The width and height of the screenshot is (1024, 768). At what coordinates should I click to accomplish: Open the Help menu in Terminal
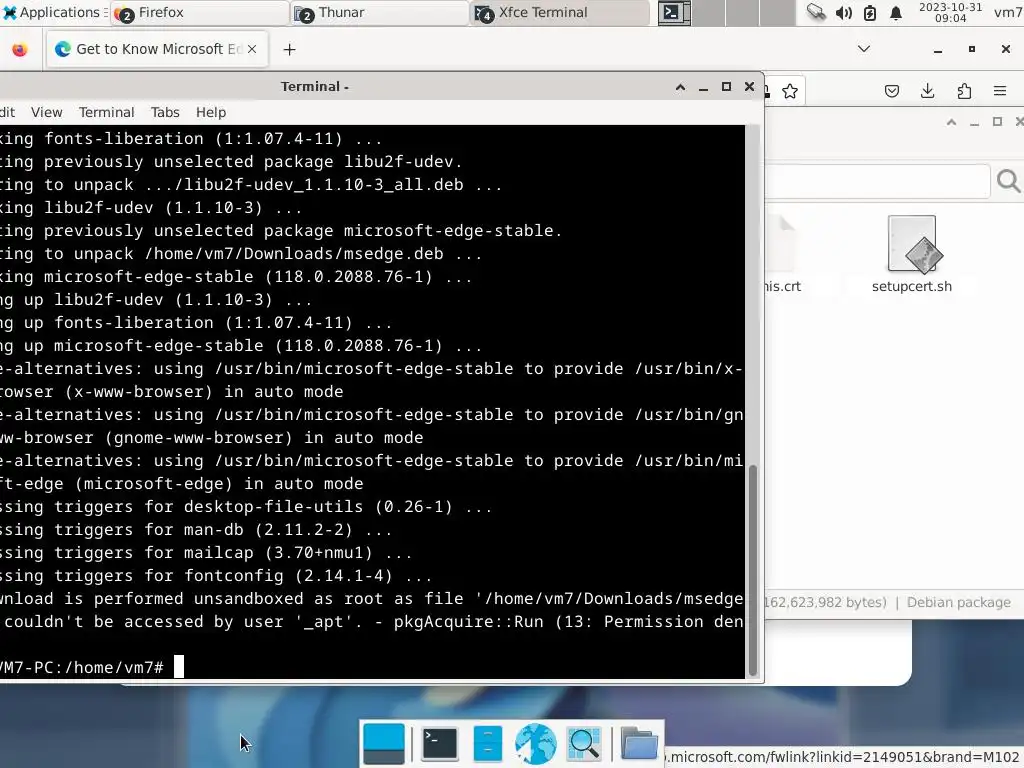coord(210,112)
